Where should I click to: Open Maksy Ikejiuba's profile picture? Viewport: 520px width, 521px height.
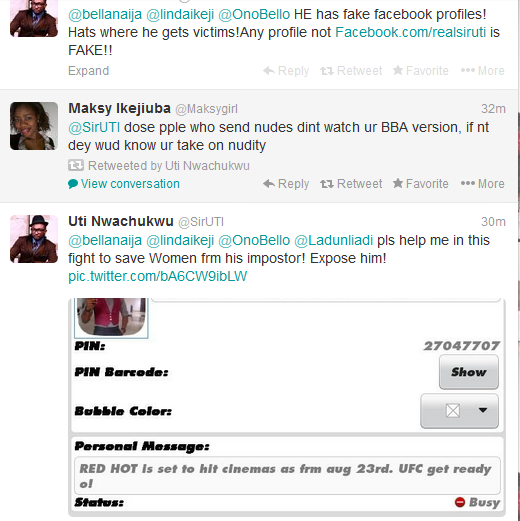34,126
